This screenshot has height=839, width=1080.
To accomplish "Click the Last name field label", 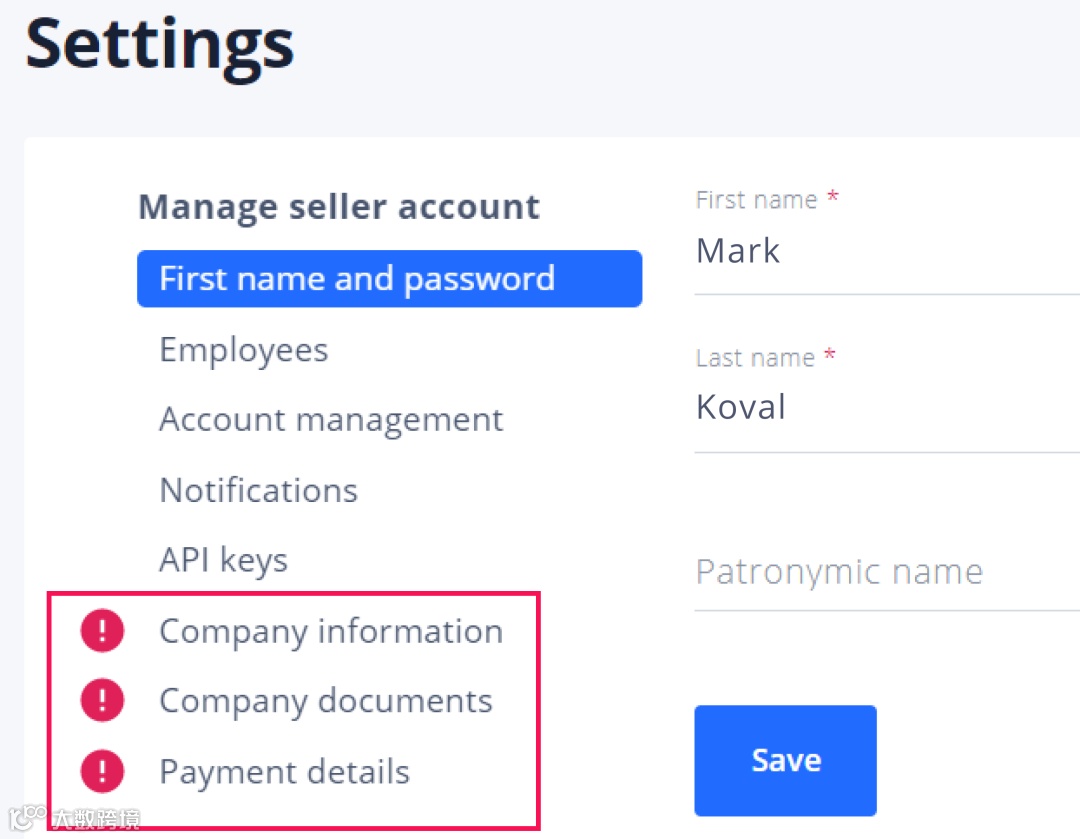I will (756, 358).
